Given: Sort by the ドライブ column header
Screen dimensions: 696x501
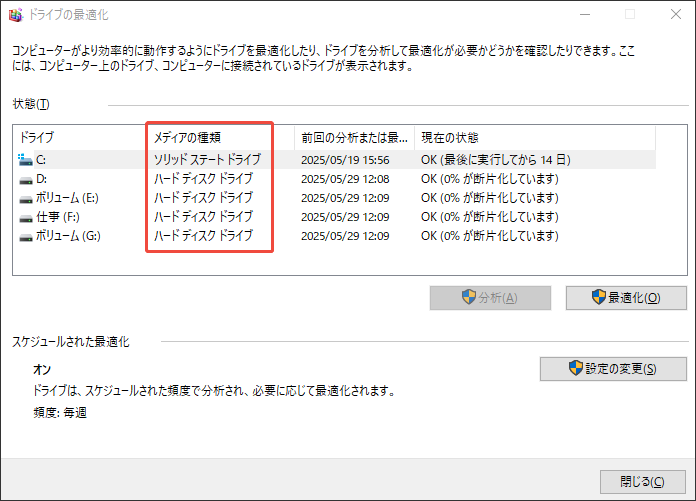Looking at the screenshot, I should click(x=37, y=138).
